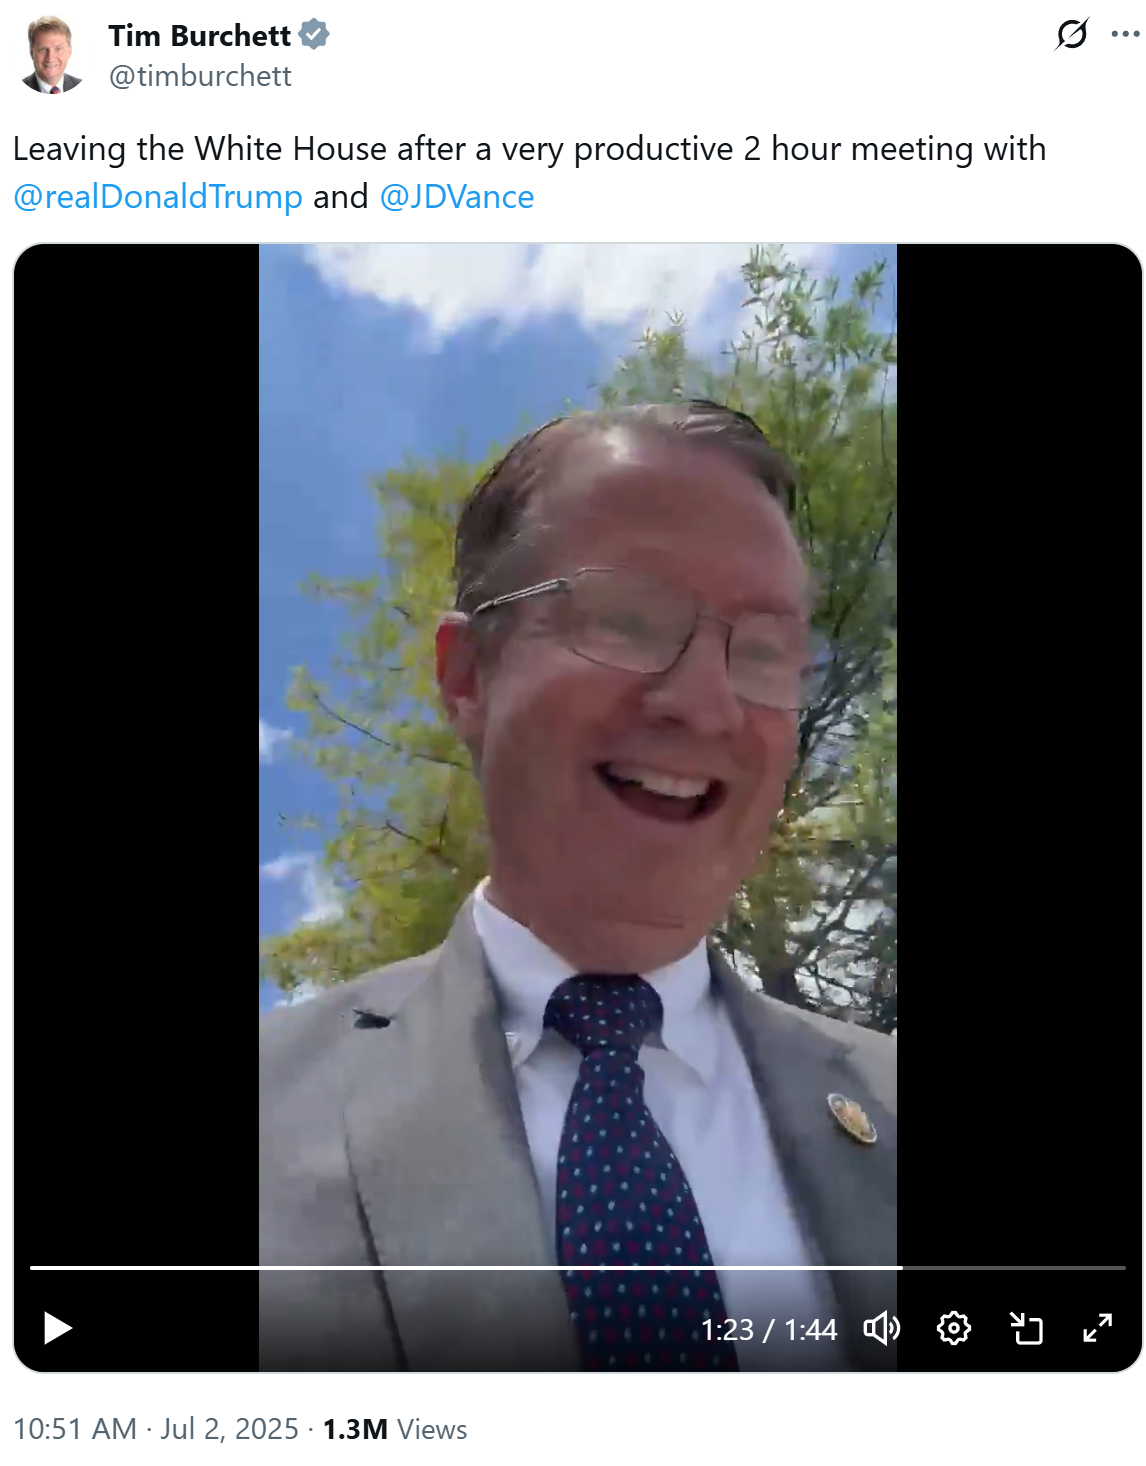Enable picture-in-picture mode icon
The width and height of the screenshot is (1146, 1466).
1026,1328
